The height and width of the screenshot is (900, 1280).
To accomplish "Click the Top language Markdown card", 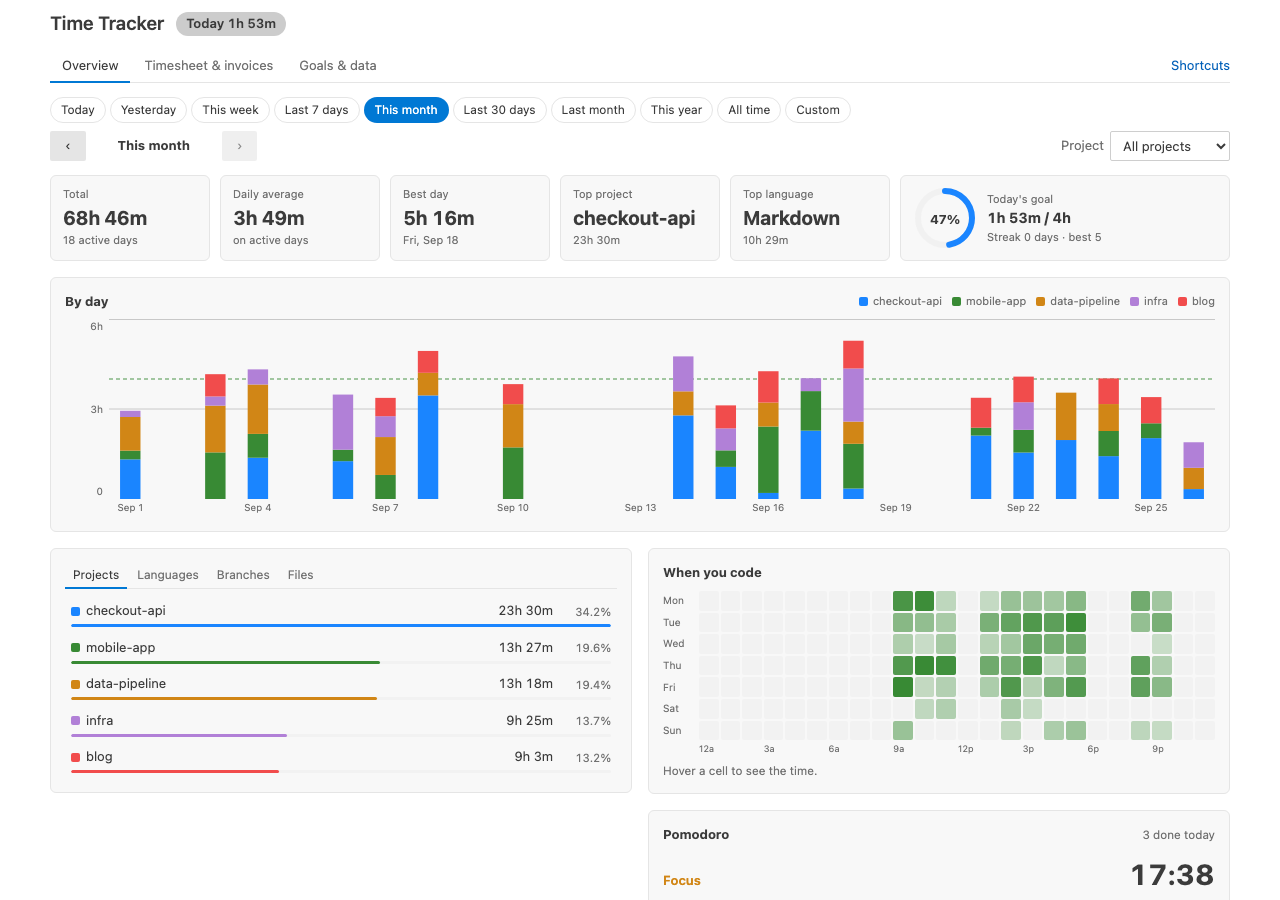I will (x=810, y=218).
